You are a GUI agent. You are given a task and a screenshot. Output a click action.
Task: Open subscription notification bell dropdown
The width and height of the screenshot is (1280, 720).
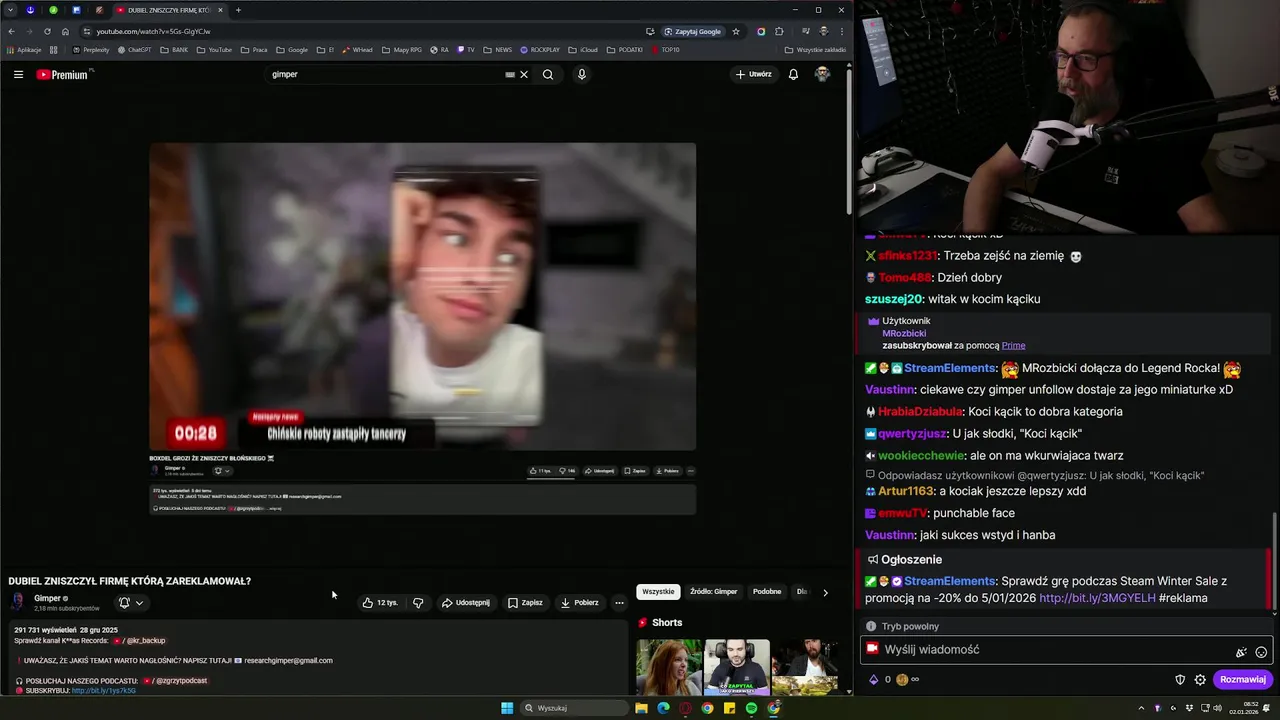click(x=131, y=602)
